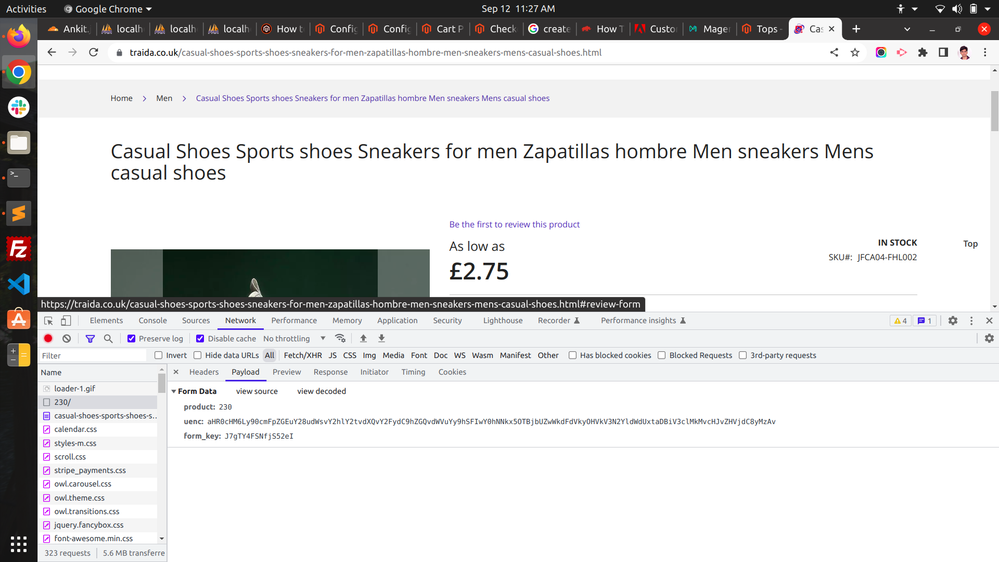This screenshot has width=999, height=562.
Task: Switch to the Console panel tab
Action: [x=152, y=321]
